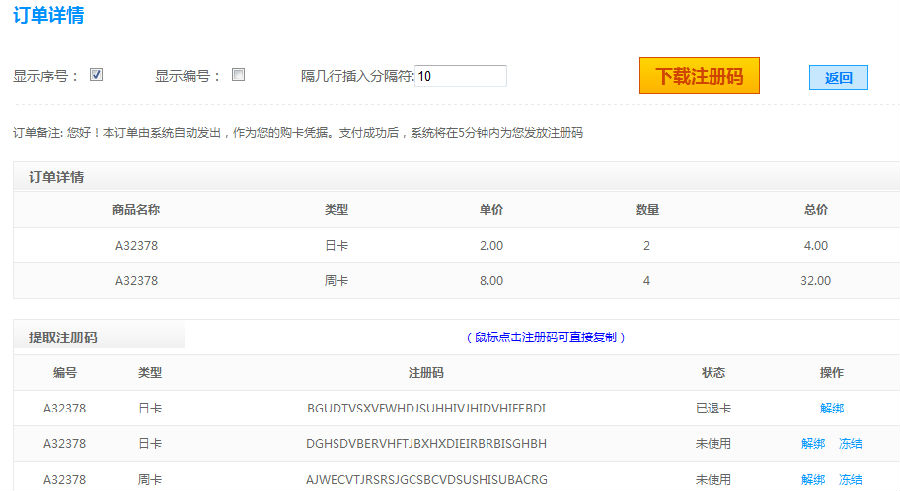Uncheck the 显示序号 checkbox
This screenshot has width=900, height=491.
click(x=97, y=74)
